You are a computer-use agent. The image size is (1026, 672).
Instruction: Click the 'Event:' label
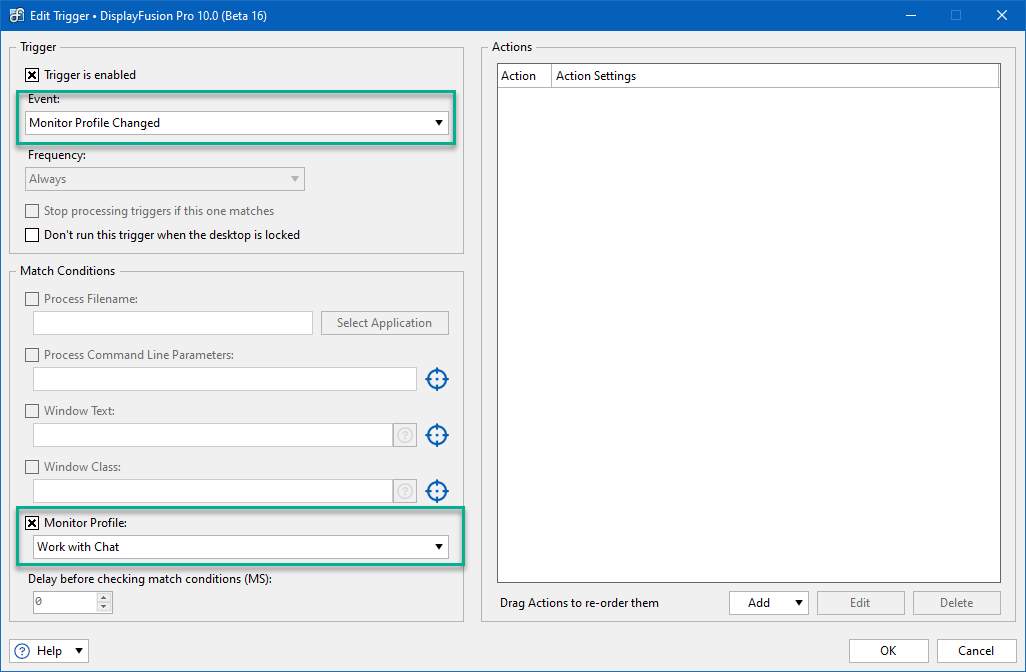click(44, 99)
